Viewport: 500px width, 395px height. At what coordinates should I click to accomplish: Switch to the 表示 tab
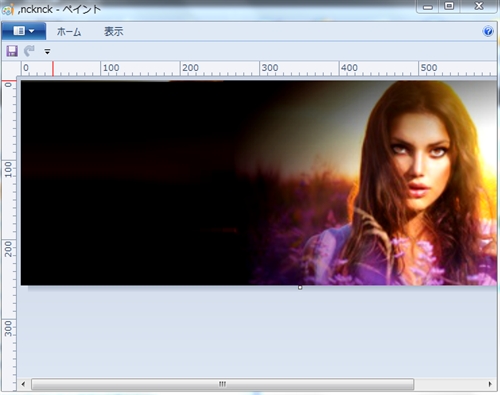coord(114,32)
